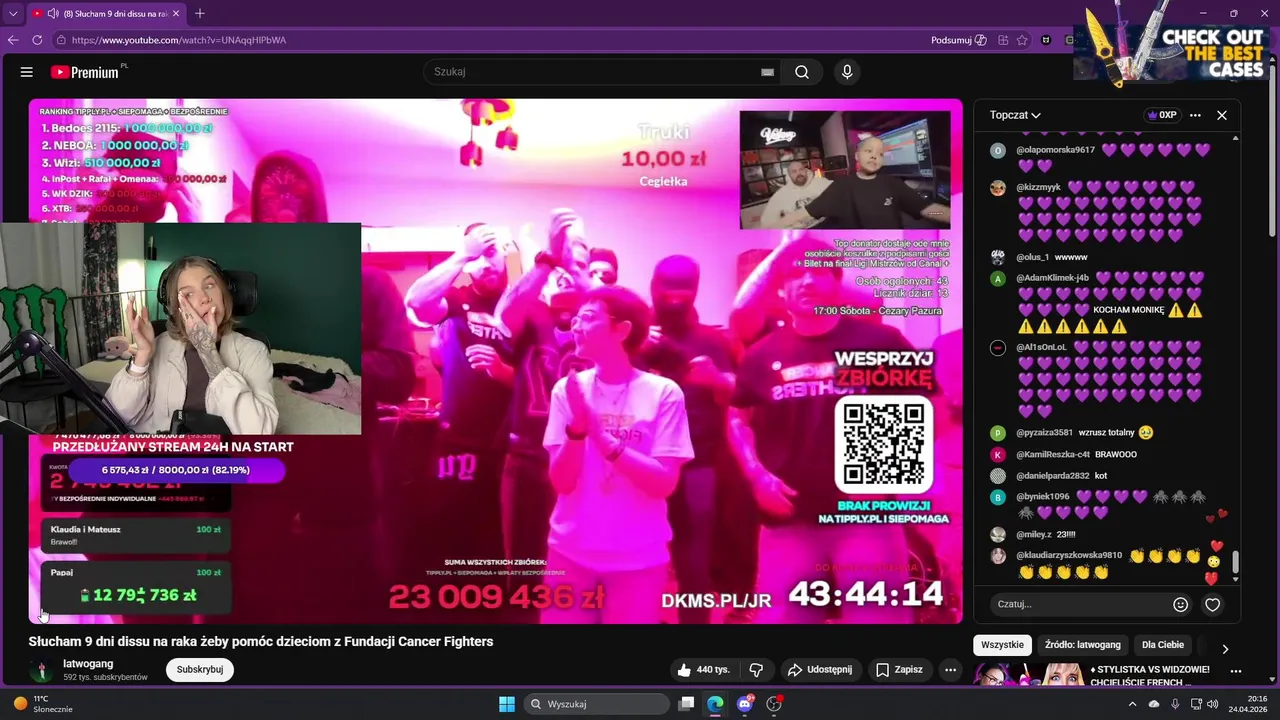Open the latwogang channel name link
Viewport: 1280px width, 720px height.
(88, 663)
